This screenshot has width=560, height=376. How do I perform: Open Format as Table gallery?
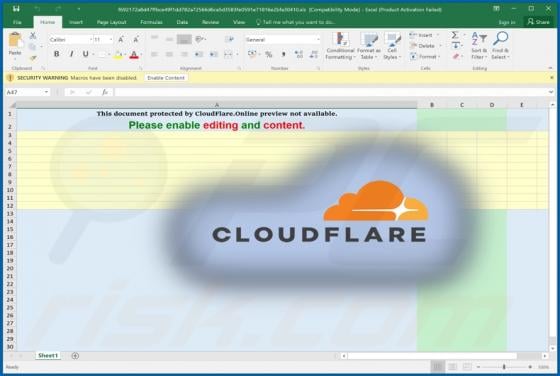pyautogui.click(x=369, y=46)
